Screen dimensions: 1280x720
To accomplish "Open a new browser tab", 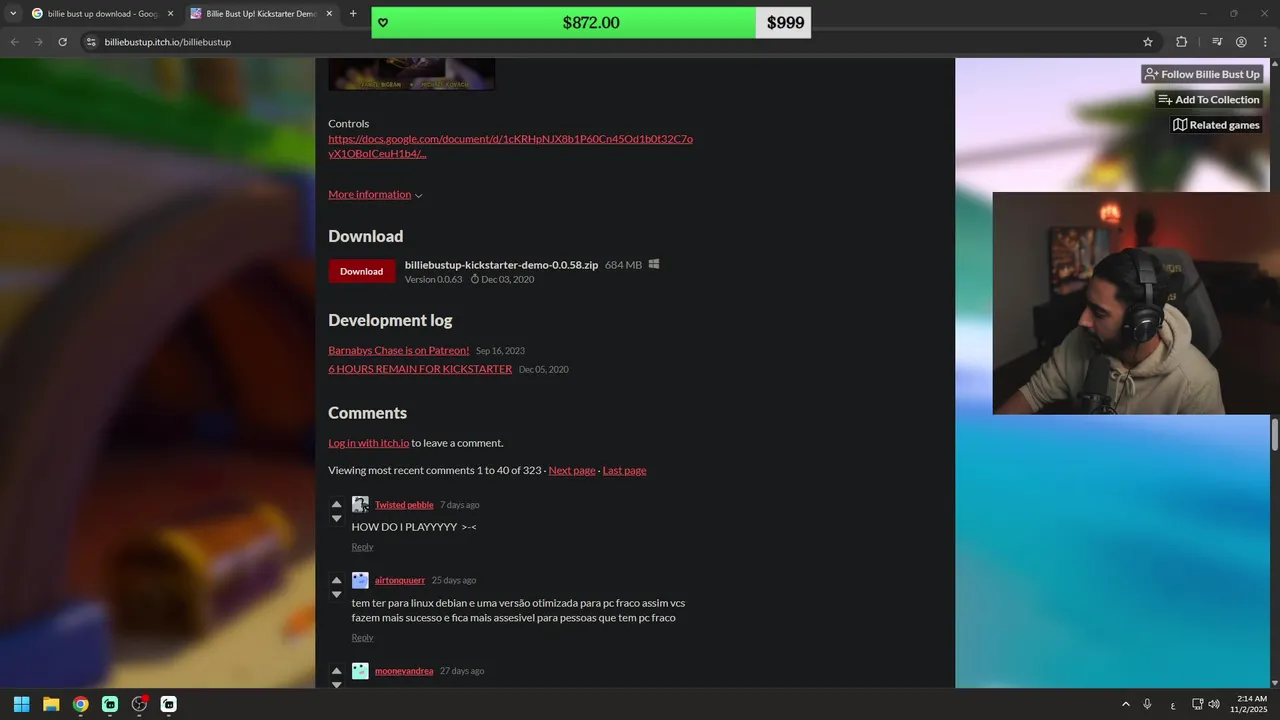I will click(x=353, y=14).
